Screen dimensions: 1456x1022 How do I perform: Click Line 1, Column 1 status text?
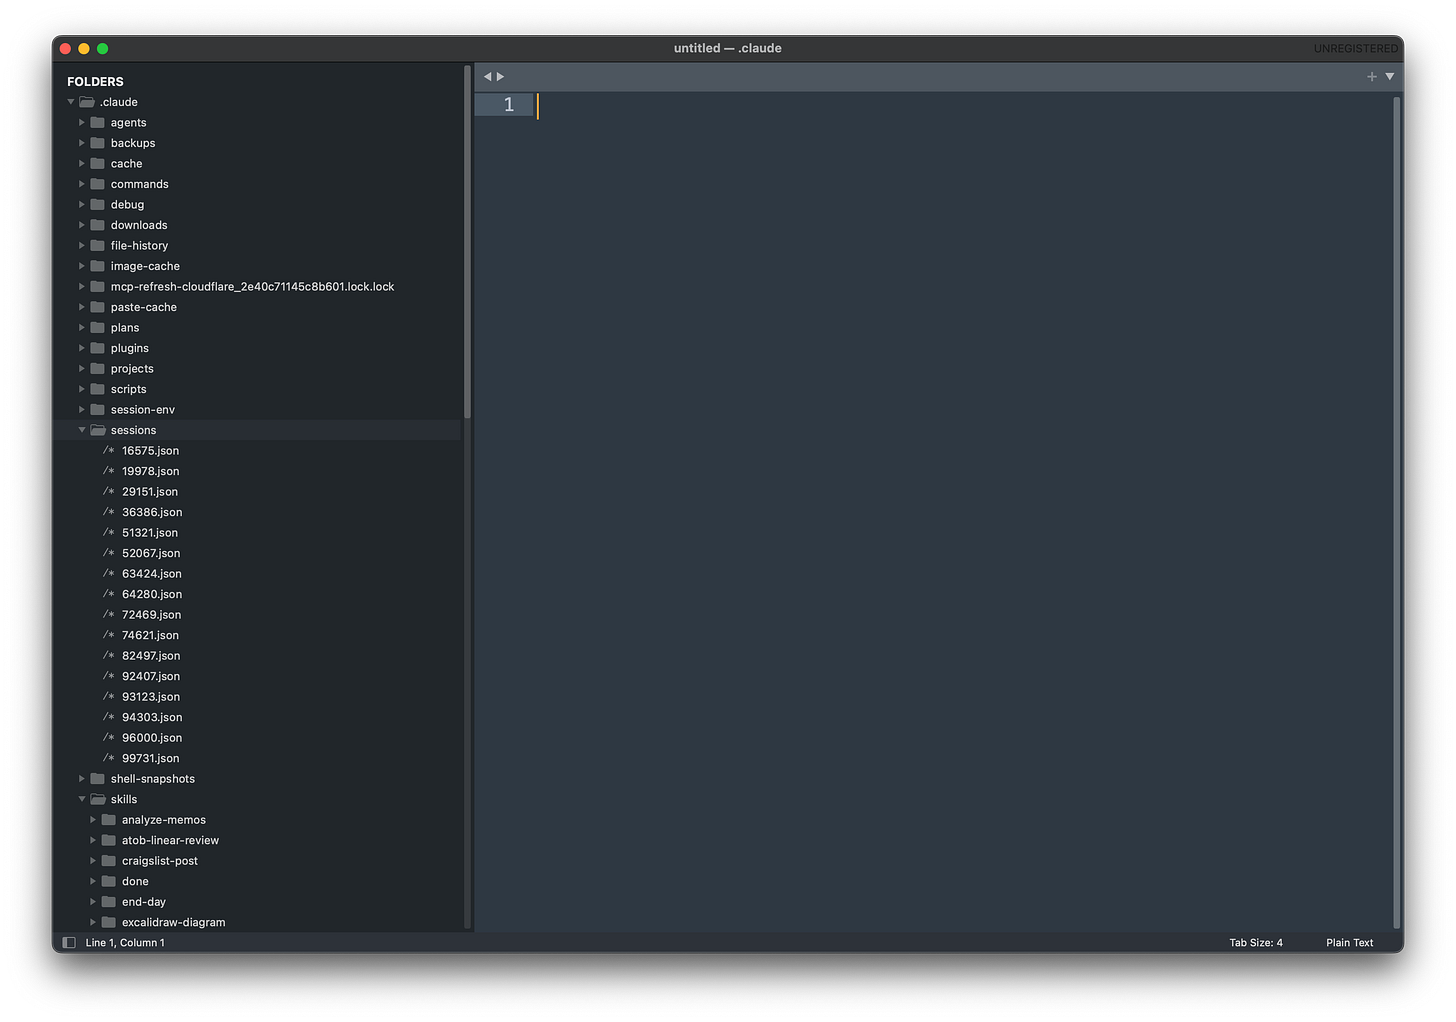[x=125, y=942]
